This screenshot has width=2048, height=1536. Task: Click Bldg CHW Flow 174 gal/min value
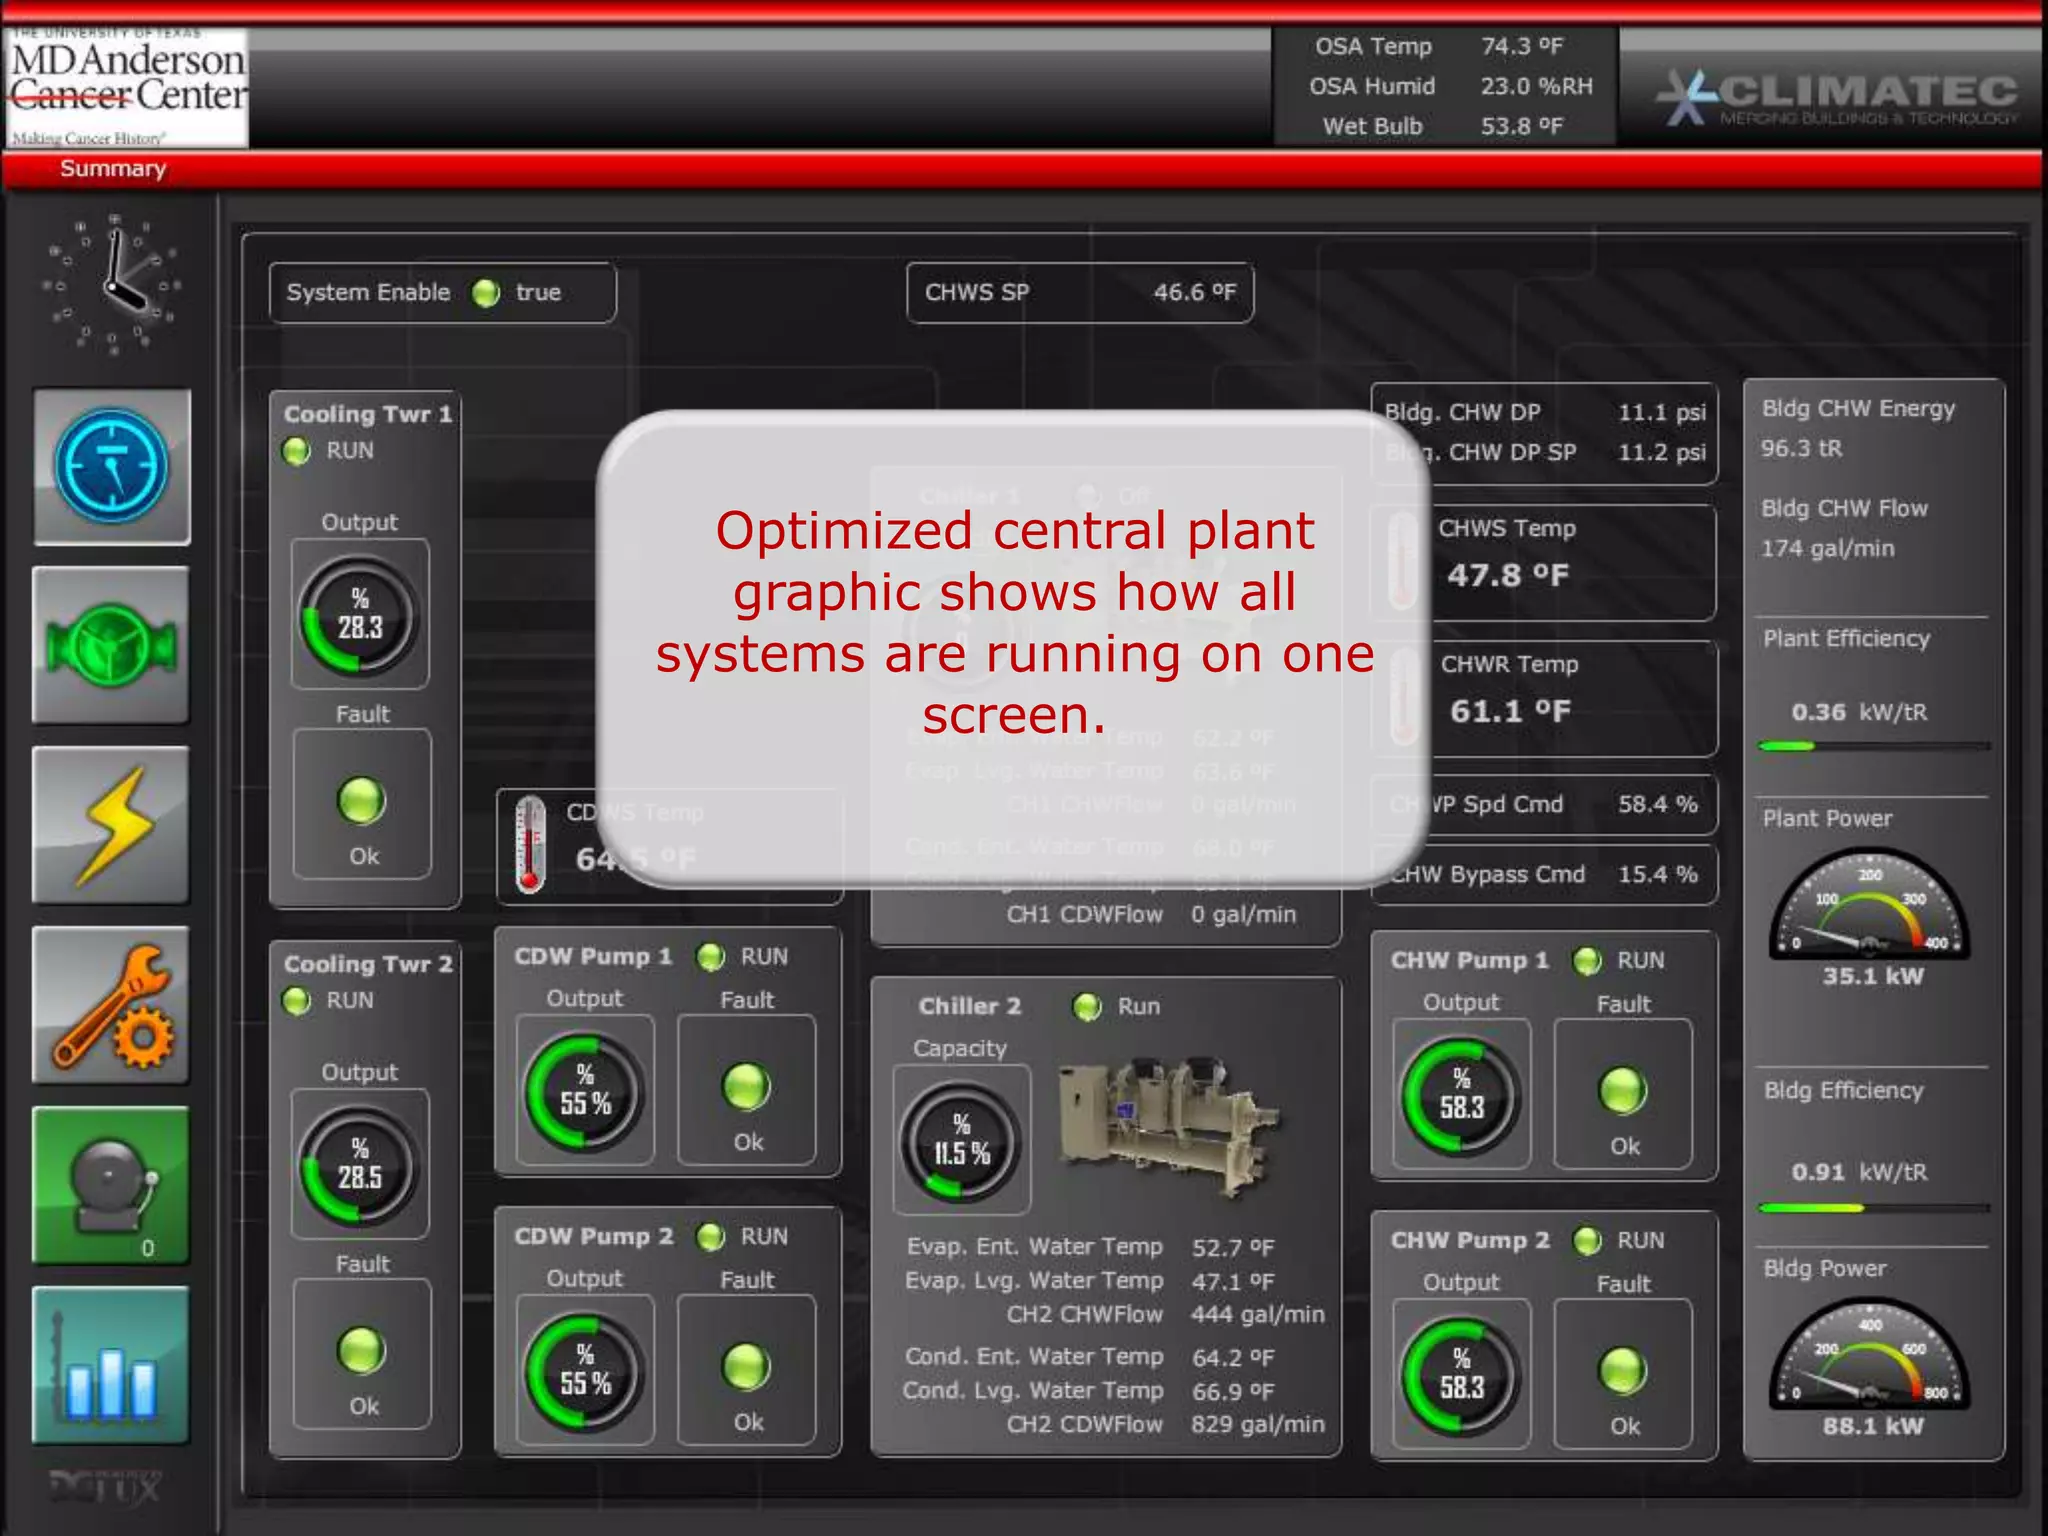[x=1827, y=548]
